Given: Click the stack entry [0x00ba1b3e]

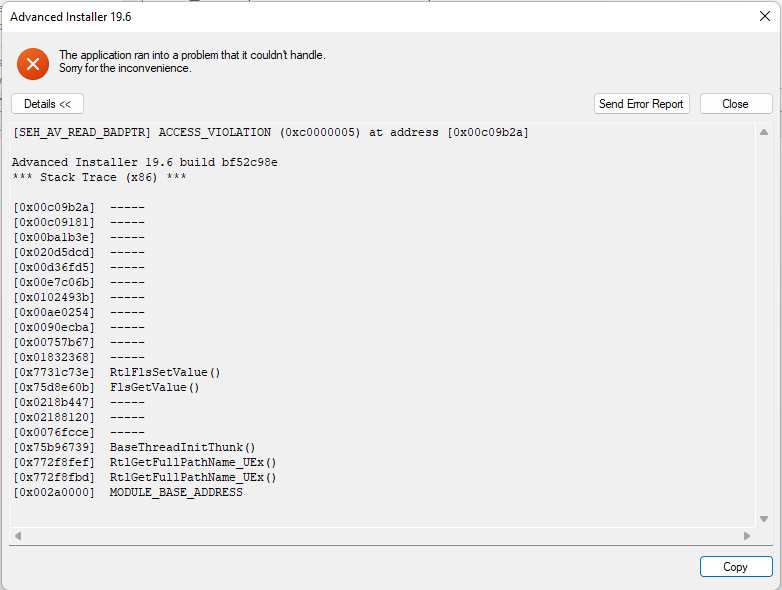Looking at the screenshot, I should pyautogui.click(x=78, y=237).
